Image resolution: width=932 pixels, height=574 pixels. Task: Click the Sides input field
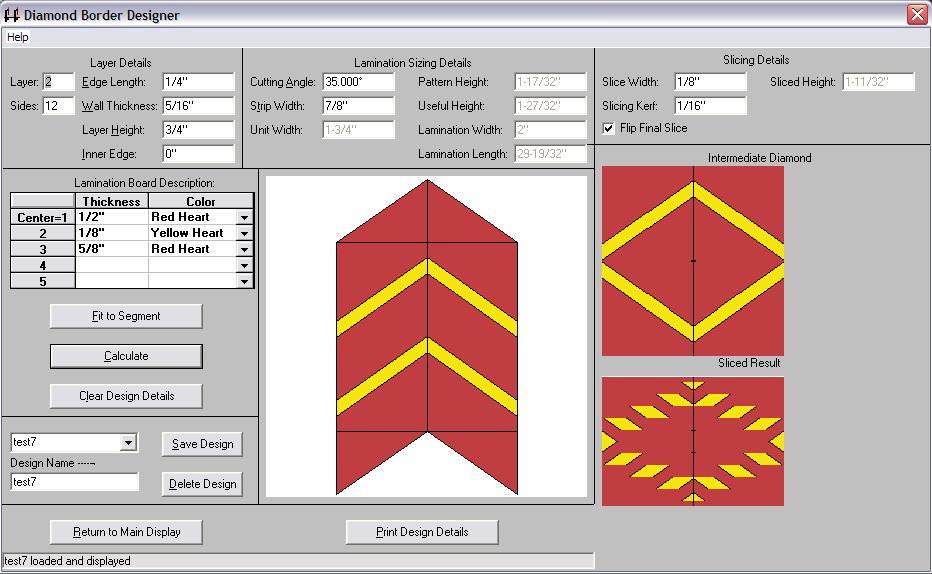point(58,106)
